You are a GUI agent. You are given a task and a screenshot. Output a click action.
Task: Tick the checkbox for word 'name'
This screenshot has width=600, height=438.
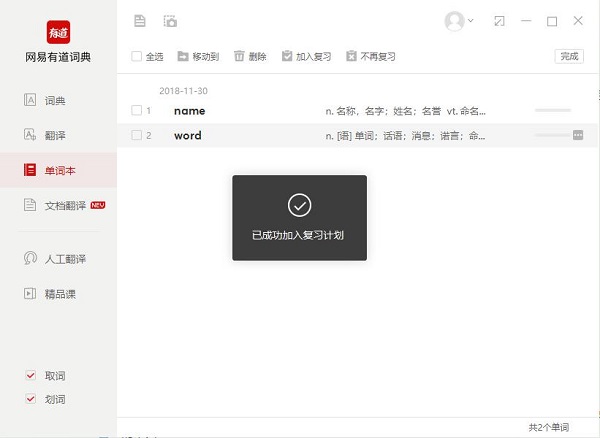[137, 111]
